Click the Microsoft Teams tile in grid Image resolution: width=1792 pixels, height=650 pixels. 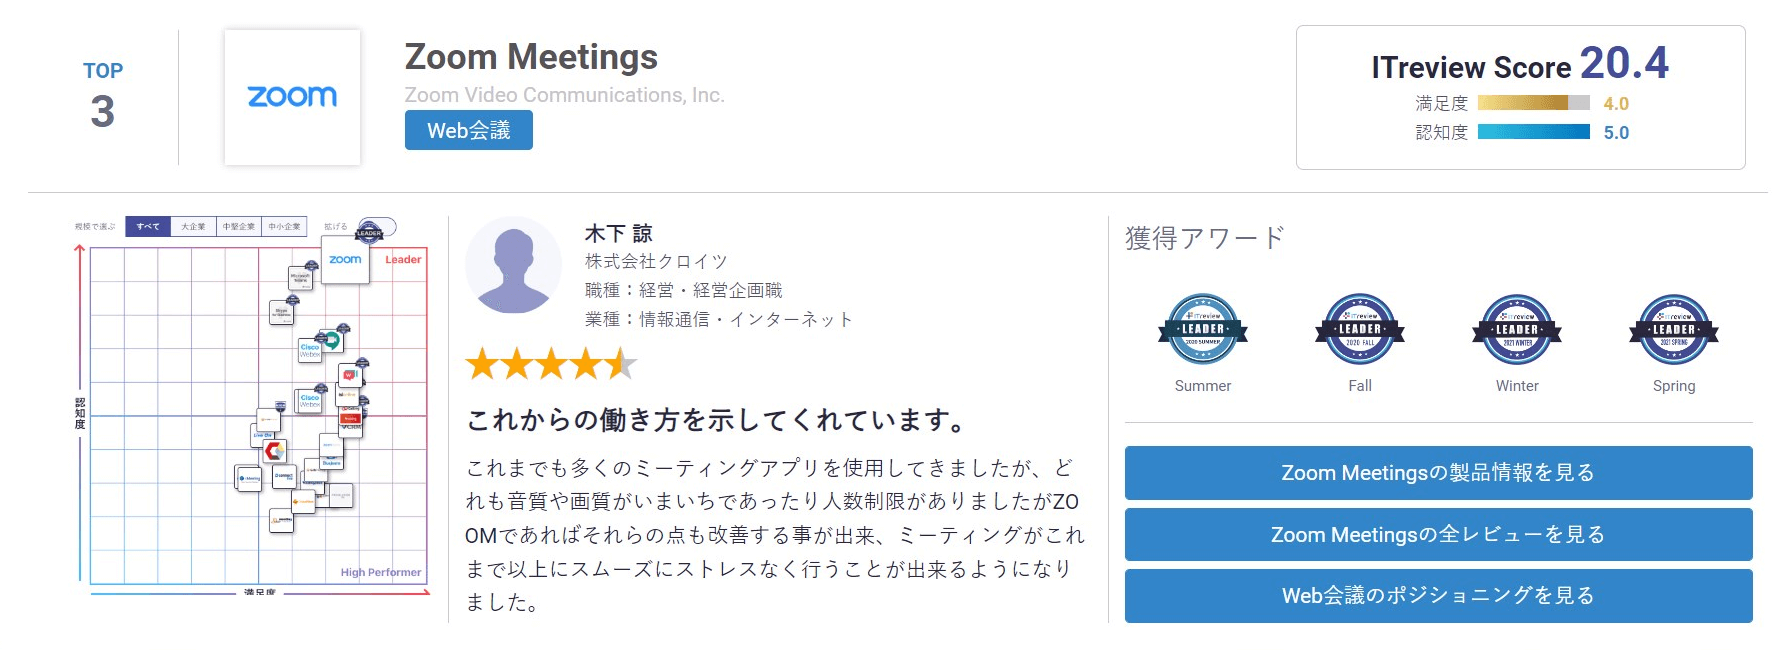300,277
